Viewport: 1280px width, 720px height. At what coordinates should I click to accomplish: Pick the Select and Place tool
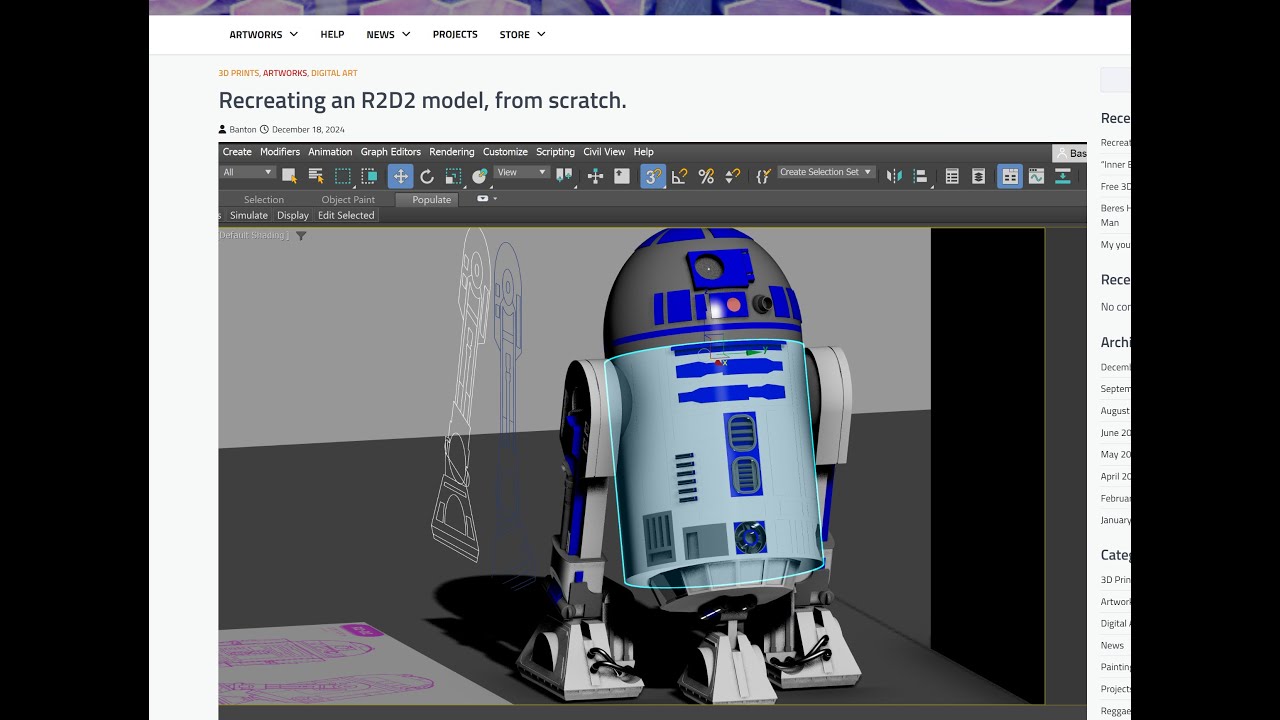(x=479, y=176)
